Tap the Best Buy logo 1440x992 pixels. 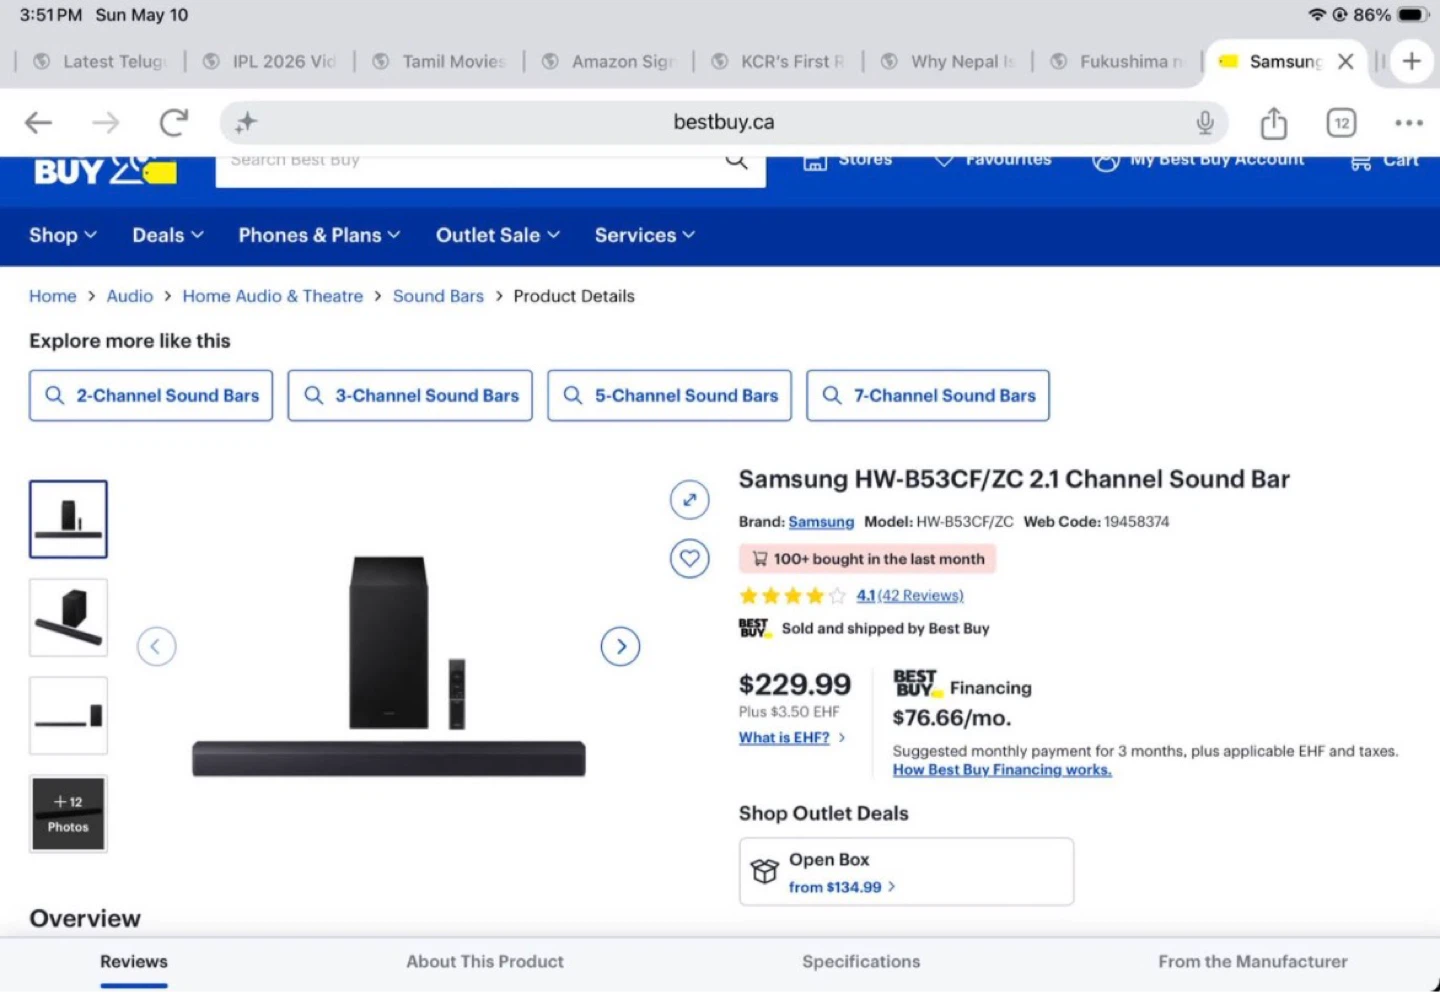pos(105,171)
